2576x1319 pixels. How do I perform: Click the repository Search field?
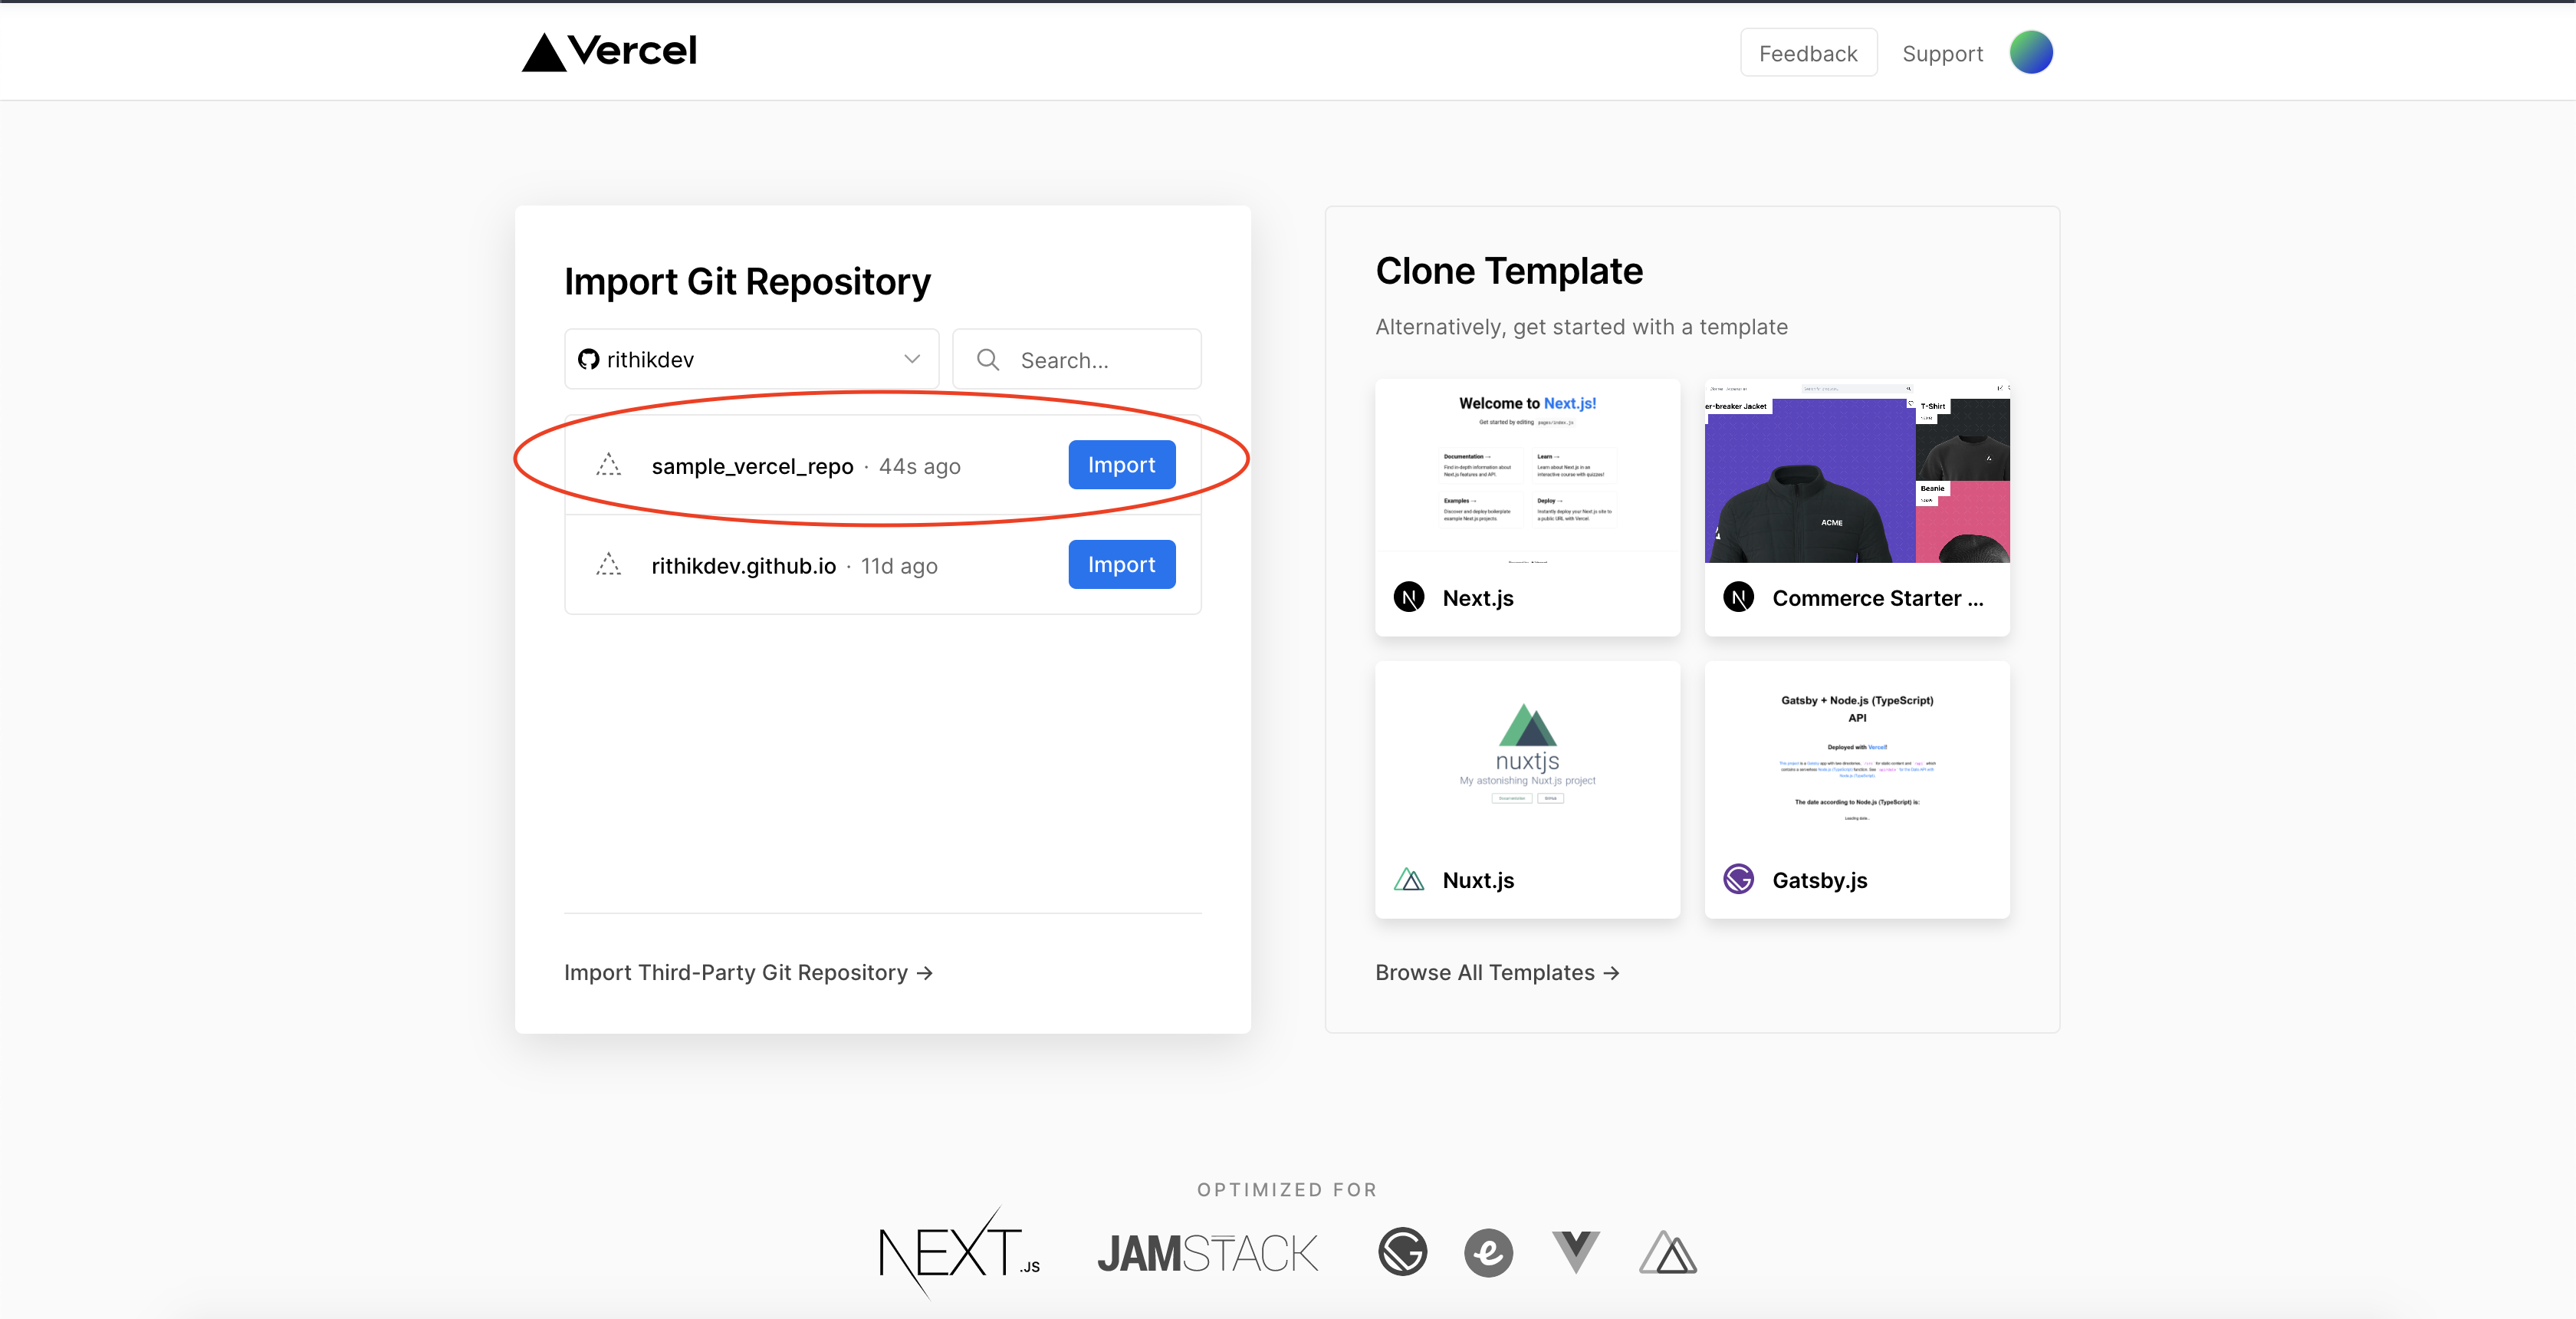pyautogui.click(x=1077, y=360)
